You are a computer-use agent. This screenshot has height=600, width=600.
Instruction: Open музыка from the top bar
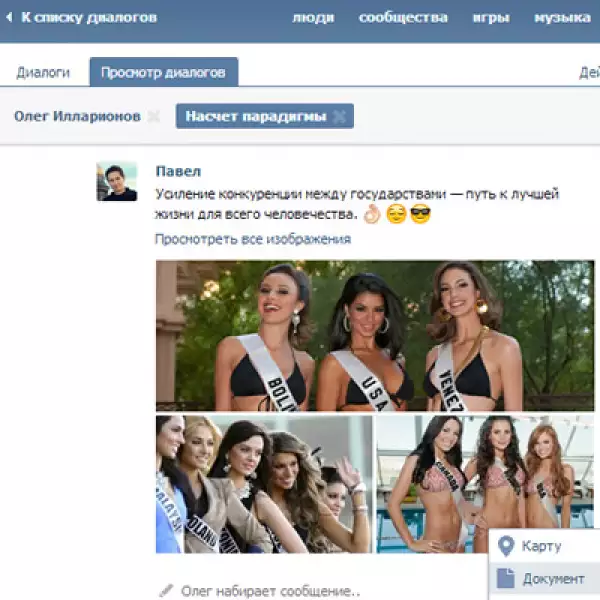[561, 18]
